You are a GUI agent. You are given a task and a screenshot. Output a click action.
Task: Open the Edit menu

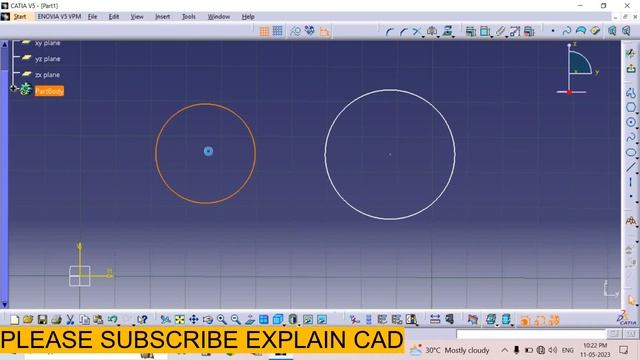click(x=114, y=17)
